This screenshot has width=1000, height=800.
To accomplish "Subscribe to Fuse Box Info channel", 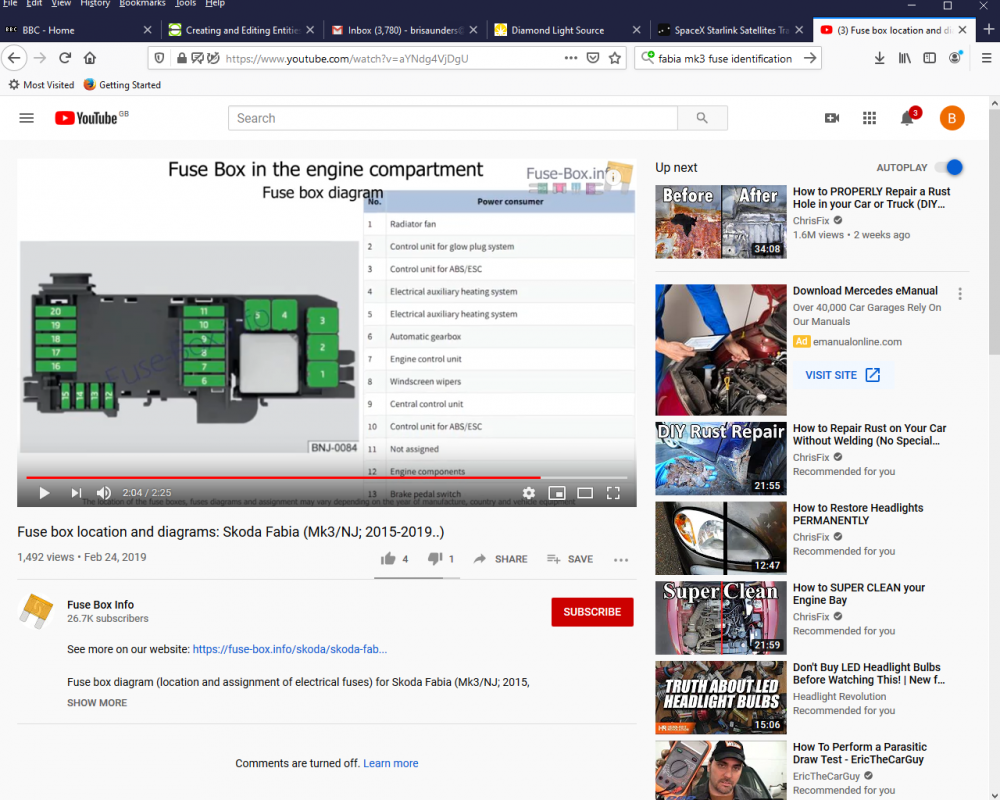I will coord(592,612).
